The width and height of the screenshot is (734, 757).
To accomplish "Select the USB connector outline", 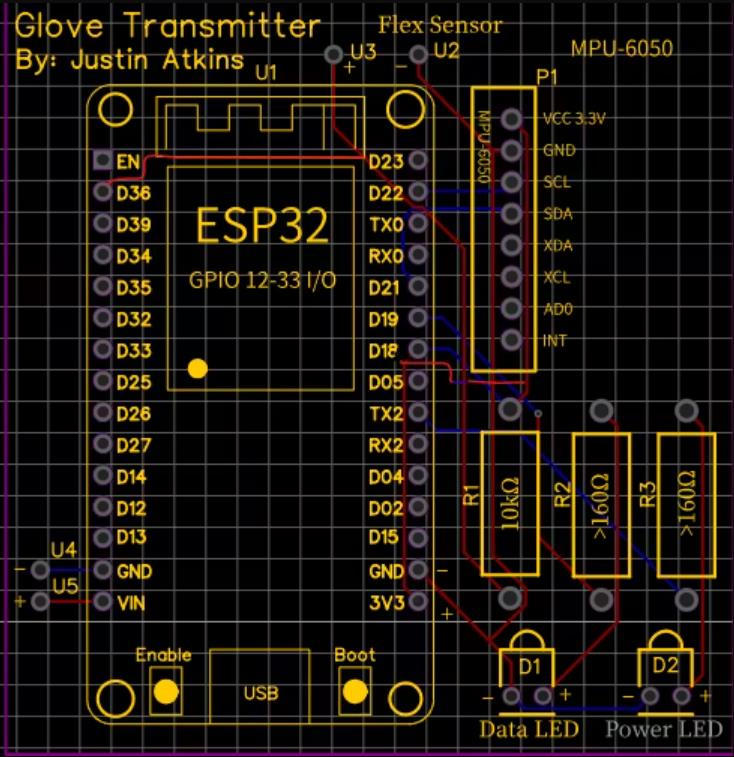I will pos(260,687).
